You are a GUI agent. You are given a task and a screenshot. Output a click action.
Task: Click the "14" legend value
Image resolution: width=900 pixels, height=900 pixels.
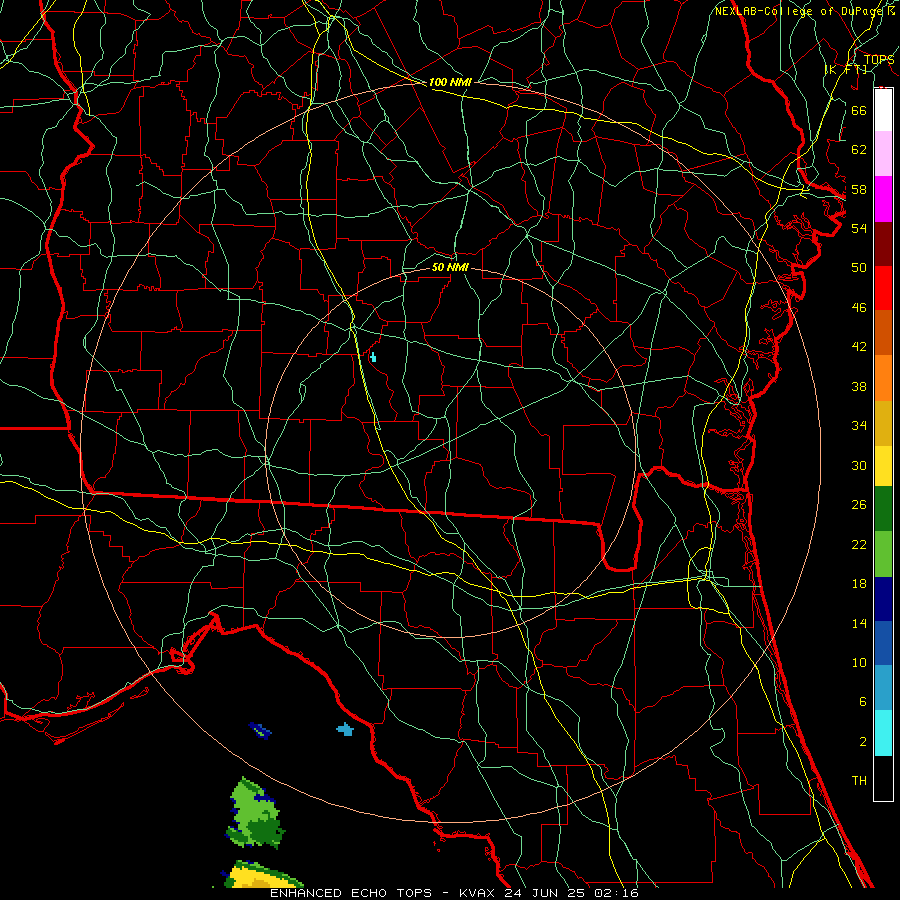click(859, 623)
